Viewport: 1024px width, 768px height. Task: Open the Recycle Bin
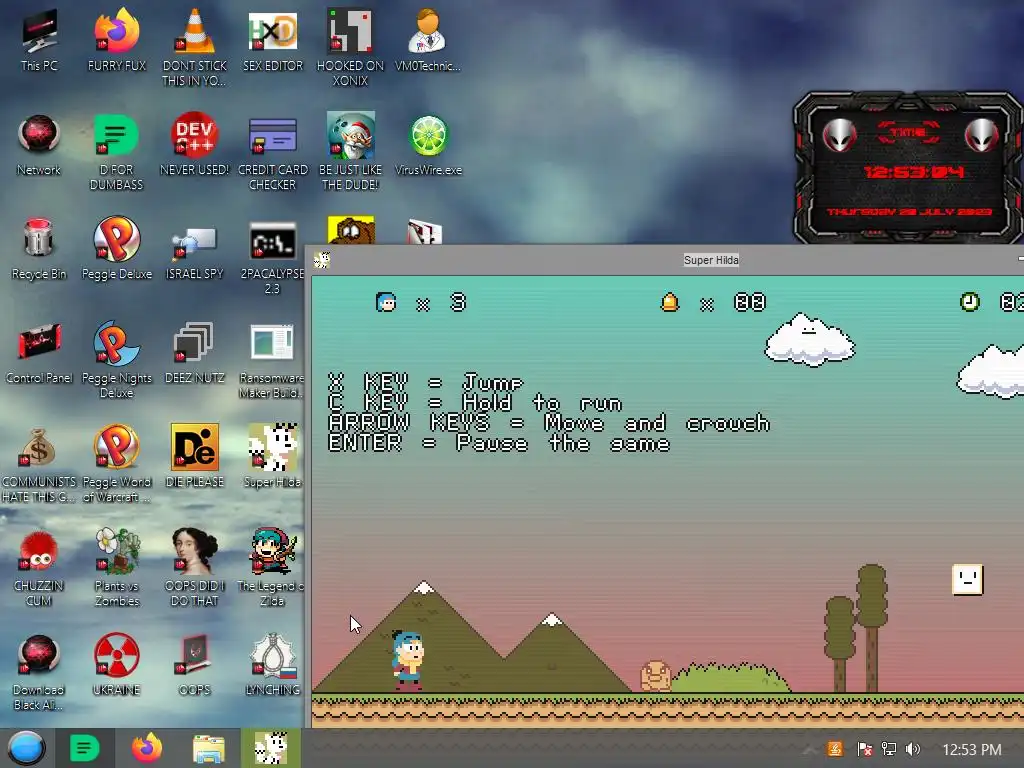39,248
